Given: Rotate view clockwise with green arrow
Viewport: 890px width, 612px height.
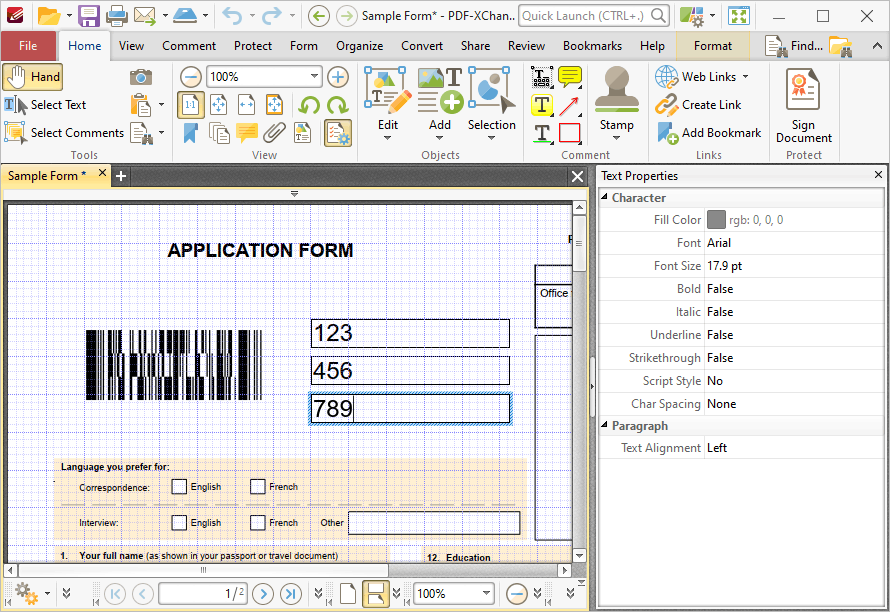Looking at the screenshot, I should click(338, 106).
